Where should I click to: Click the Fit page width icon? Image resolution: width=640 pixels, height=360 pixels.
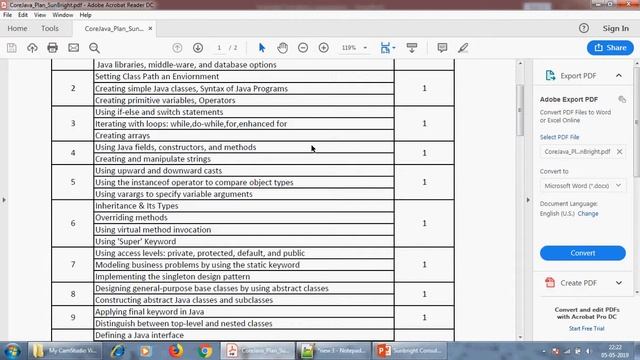coord(385,48)
